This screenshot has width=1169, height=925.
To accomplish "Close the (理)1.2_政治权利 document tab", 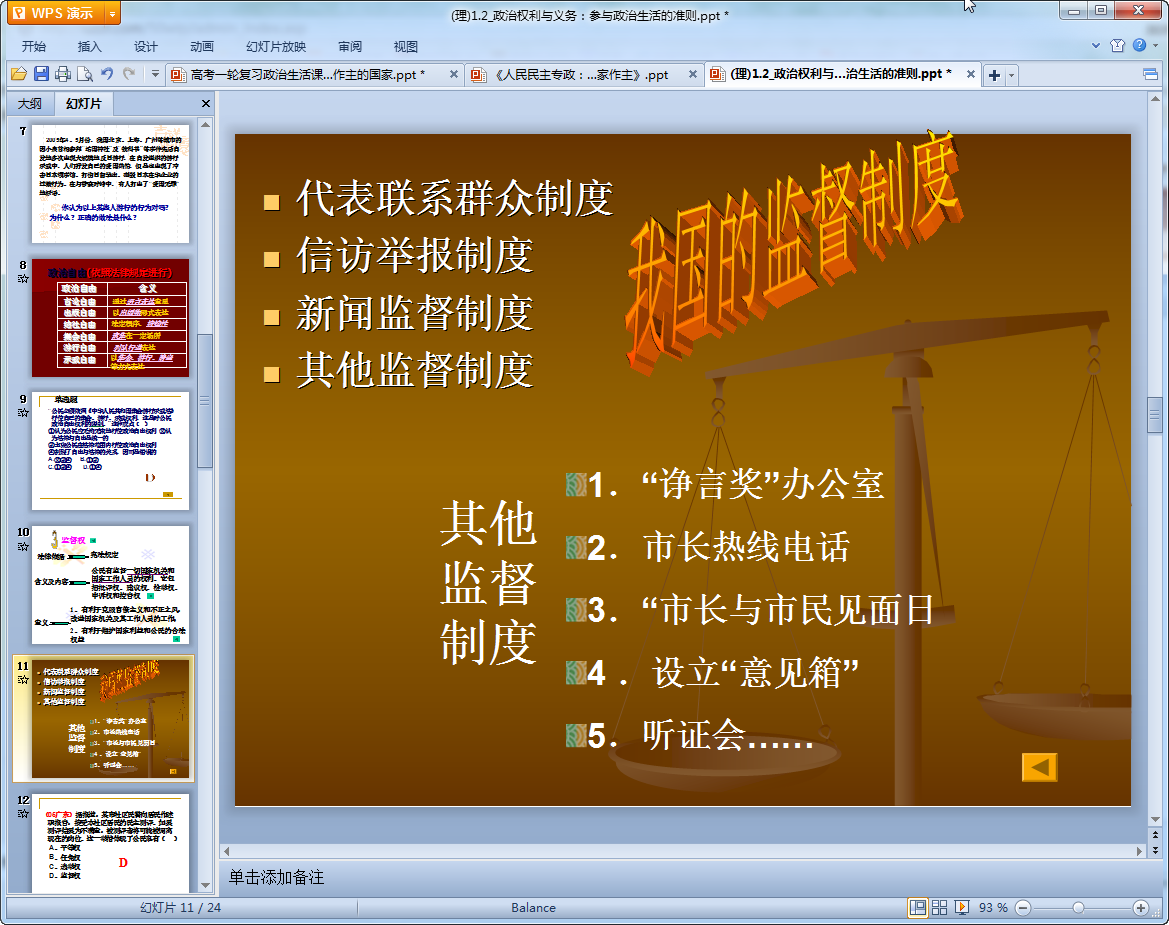I will point(971,75).
